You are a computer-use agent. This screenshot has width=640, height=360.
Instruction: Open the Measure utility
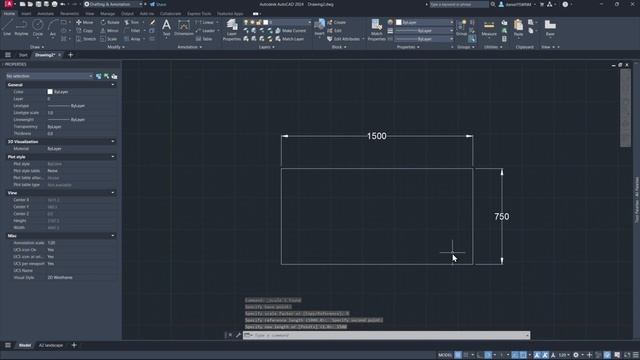click(x=489, y=28)
